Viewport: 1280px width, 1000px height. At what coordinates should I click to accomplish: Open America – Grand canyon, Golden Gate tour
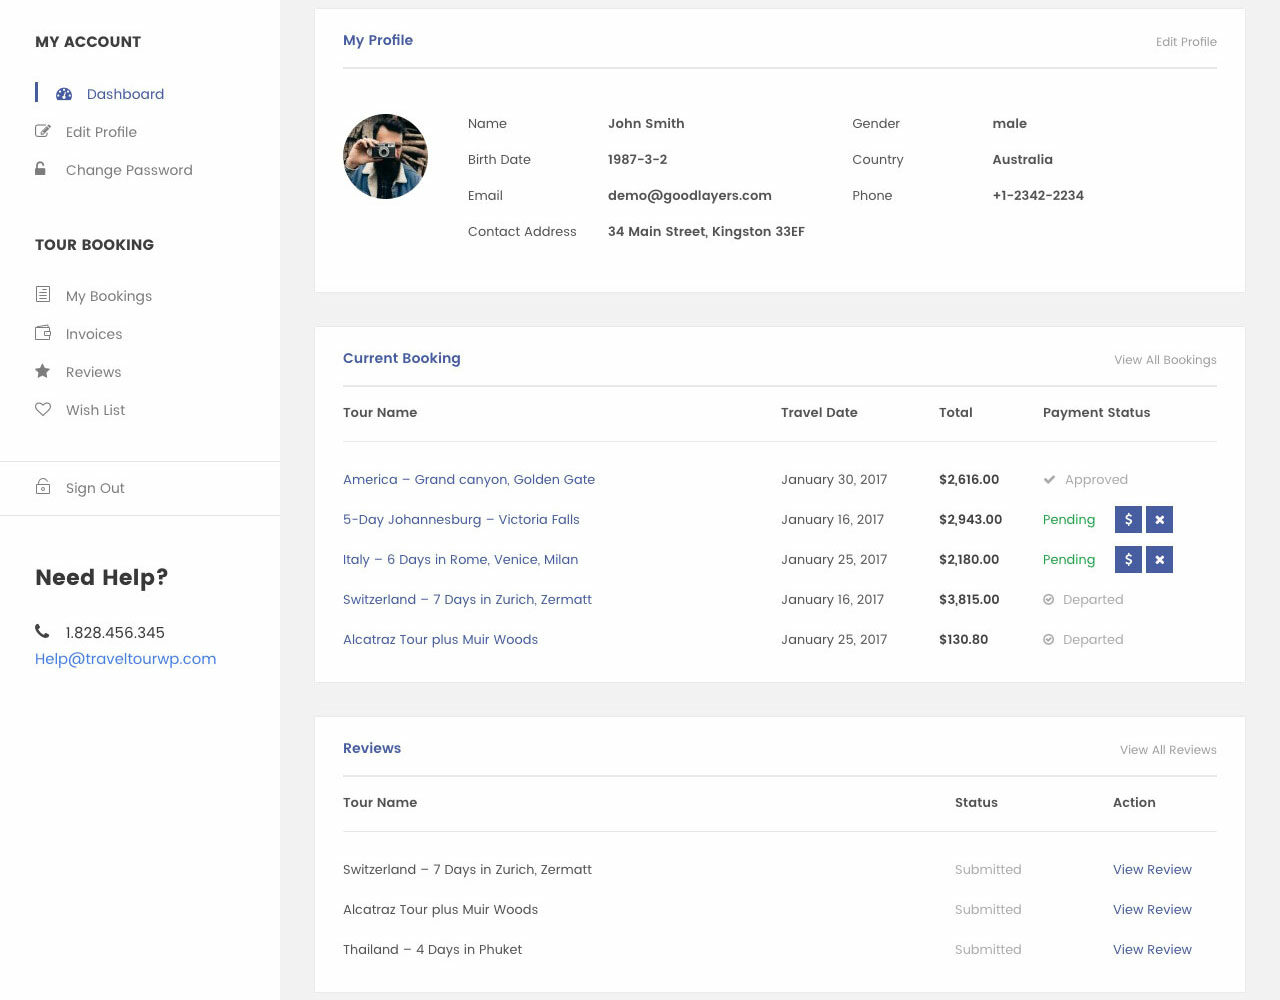[469, 480]
